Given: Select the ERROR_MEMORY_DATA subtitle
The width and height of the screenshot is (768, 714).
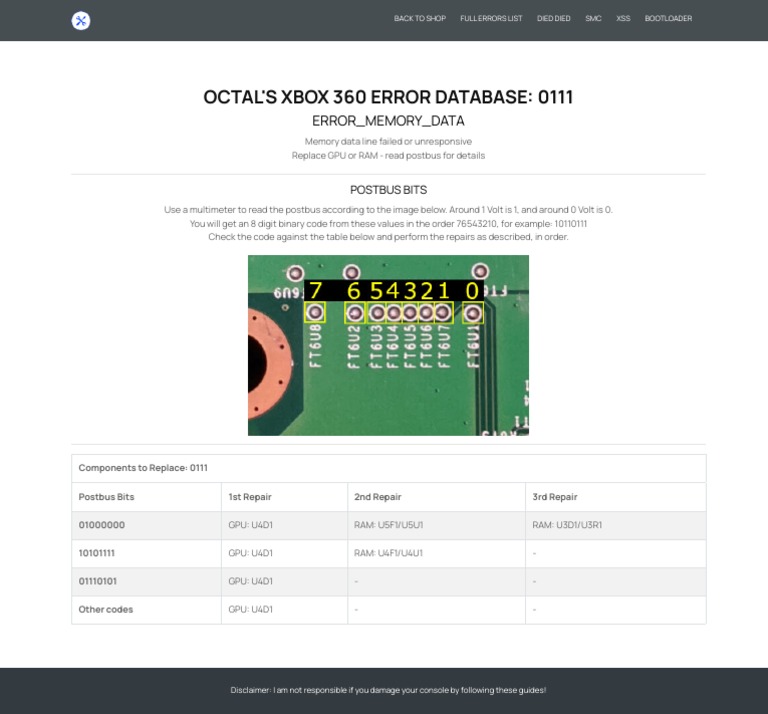Looking at the screenshot, I should (x=388, y=121).
